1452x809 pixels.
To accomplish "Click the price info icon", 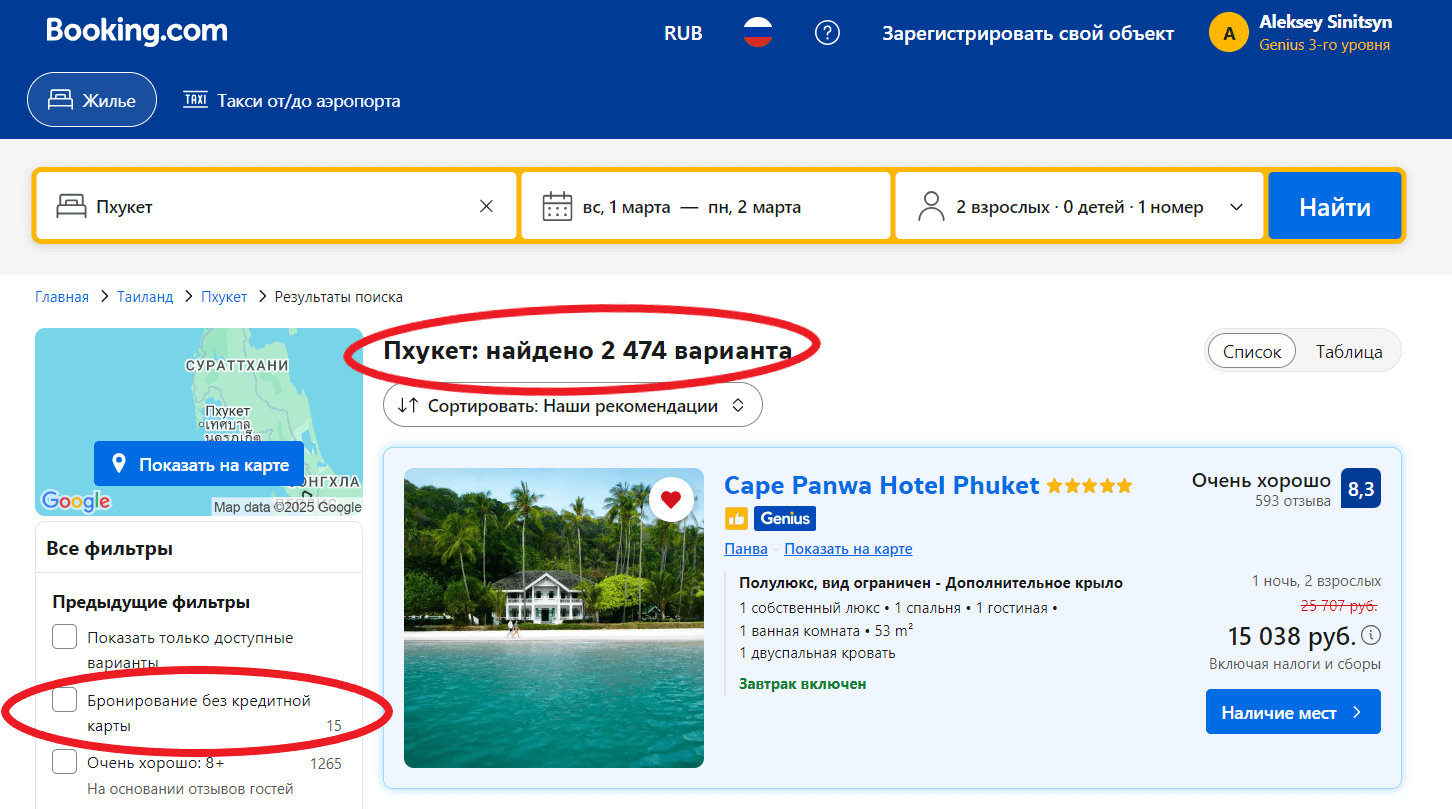I will (1371, 635).
